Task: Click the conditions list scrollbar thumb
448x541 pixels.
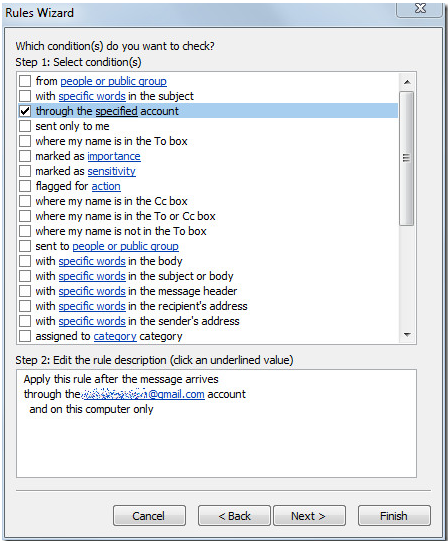Action: tap(407, 158)
